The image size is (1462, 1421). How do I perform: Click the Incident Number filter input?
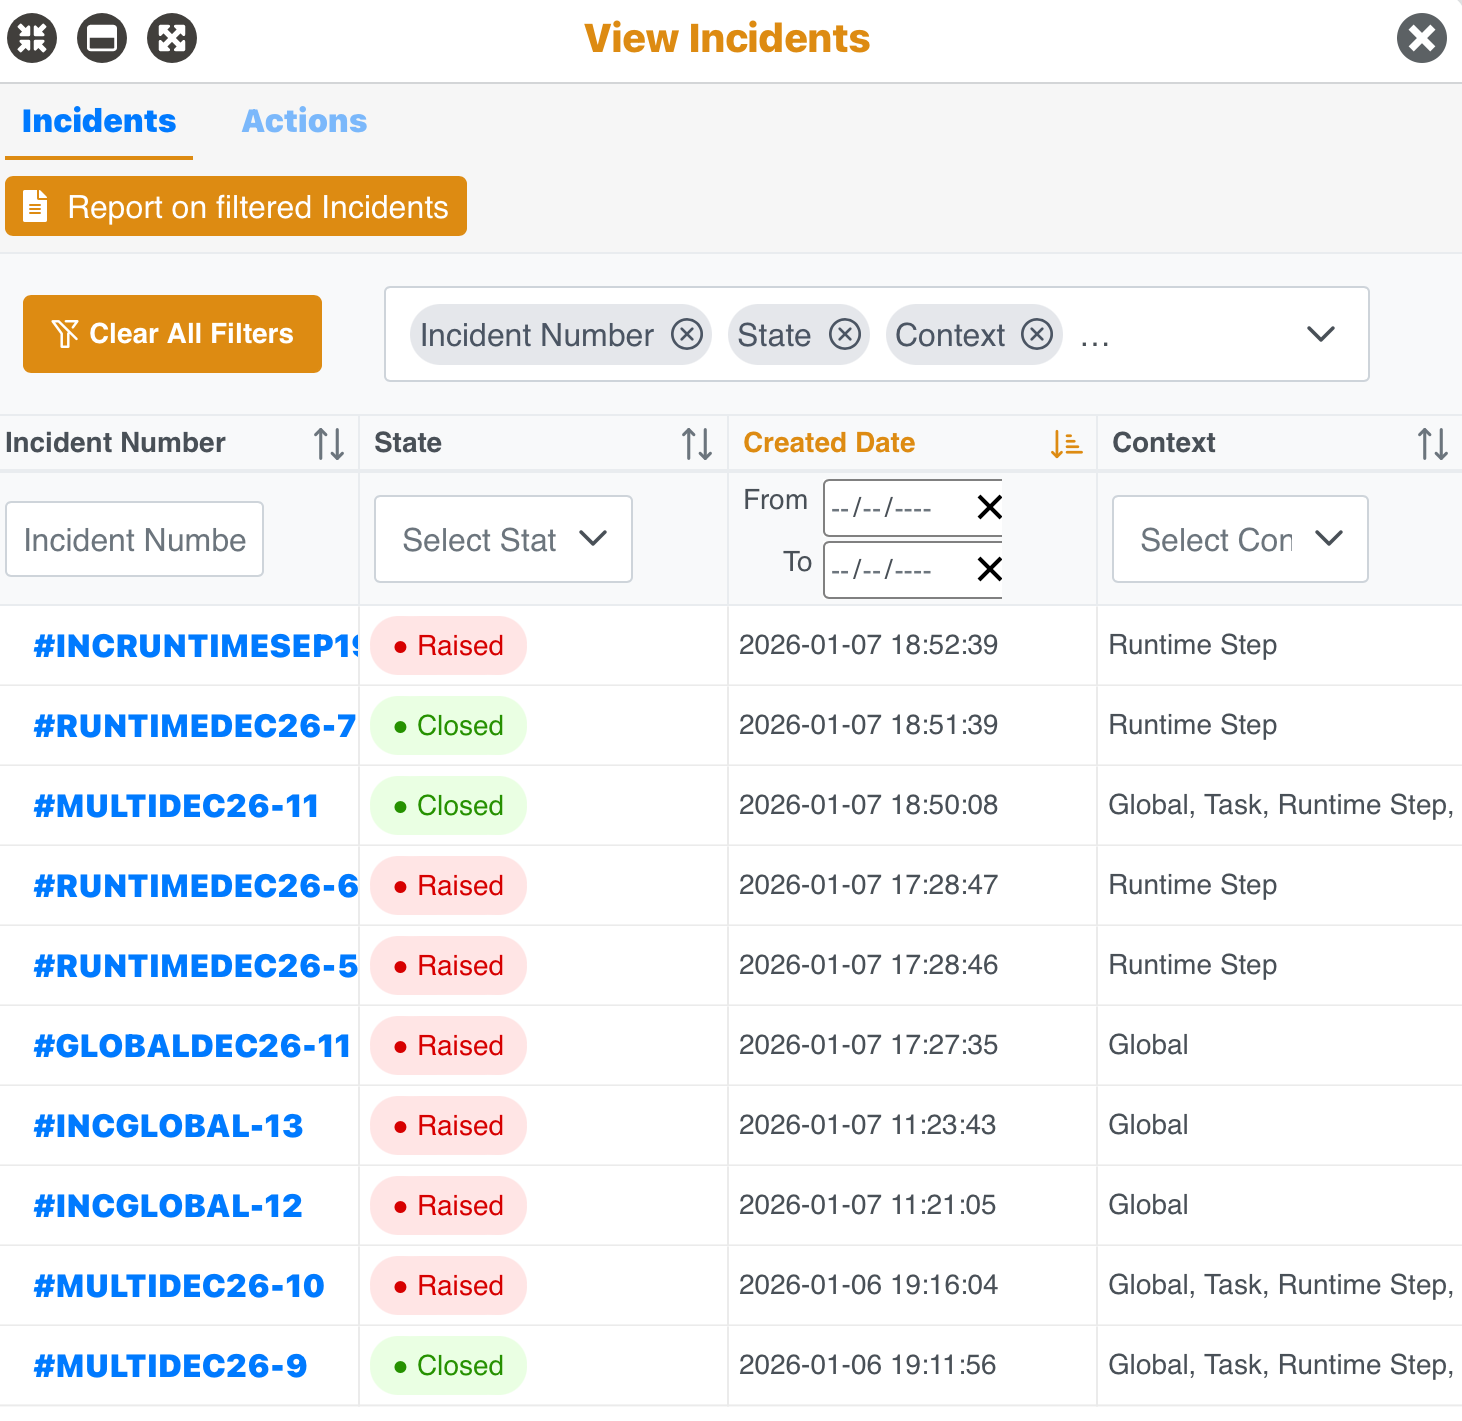click(x=135, y=540)
